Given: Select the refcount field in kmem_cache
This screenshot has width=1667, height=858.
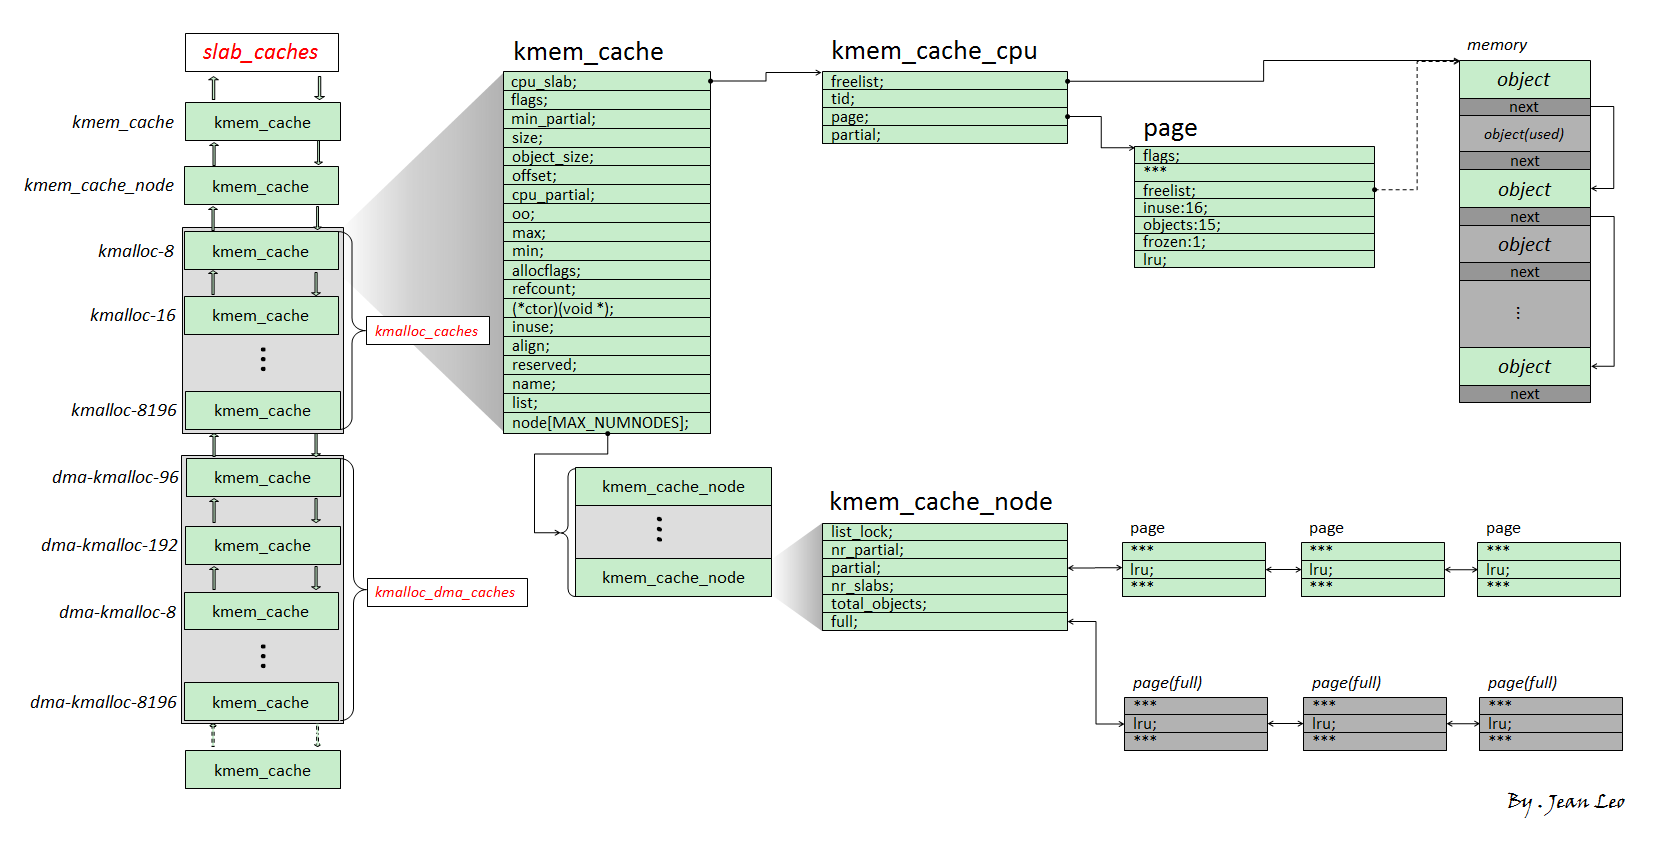Looking at the screenshot, I should (x=606, y=289).
